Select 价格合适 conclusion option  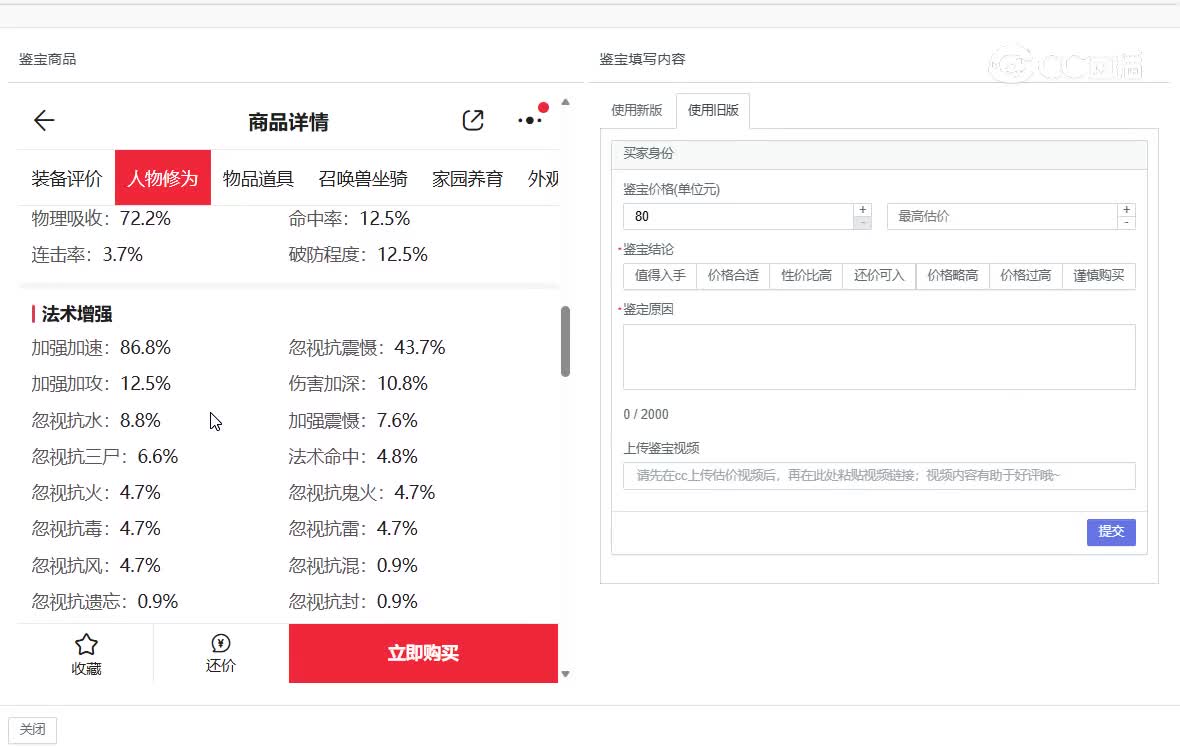733,276
